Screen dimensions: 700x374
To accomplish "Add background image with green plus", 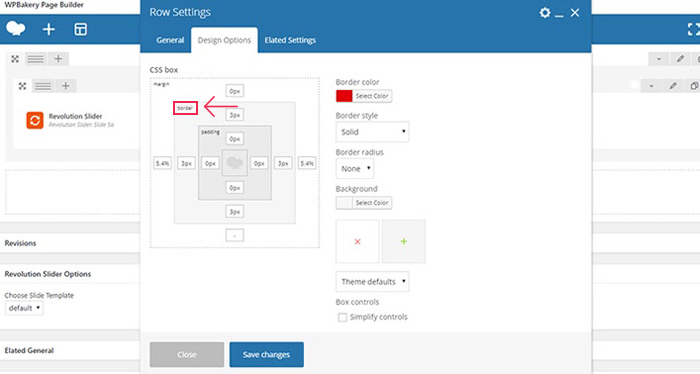I will tap(404, 241).
